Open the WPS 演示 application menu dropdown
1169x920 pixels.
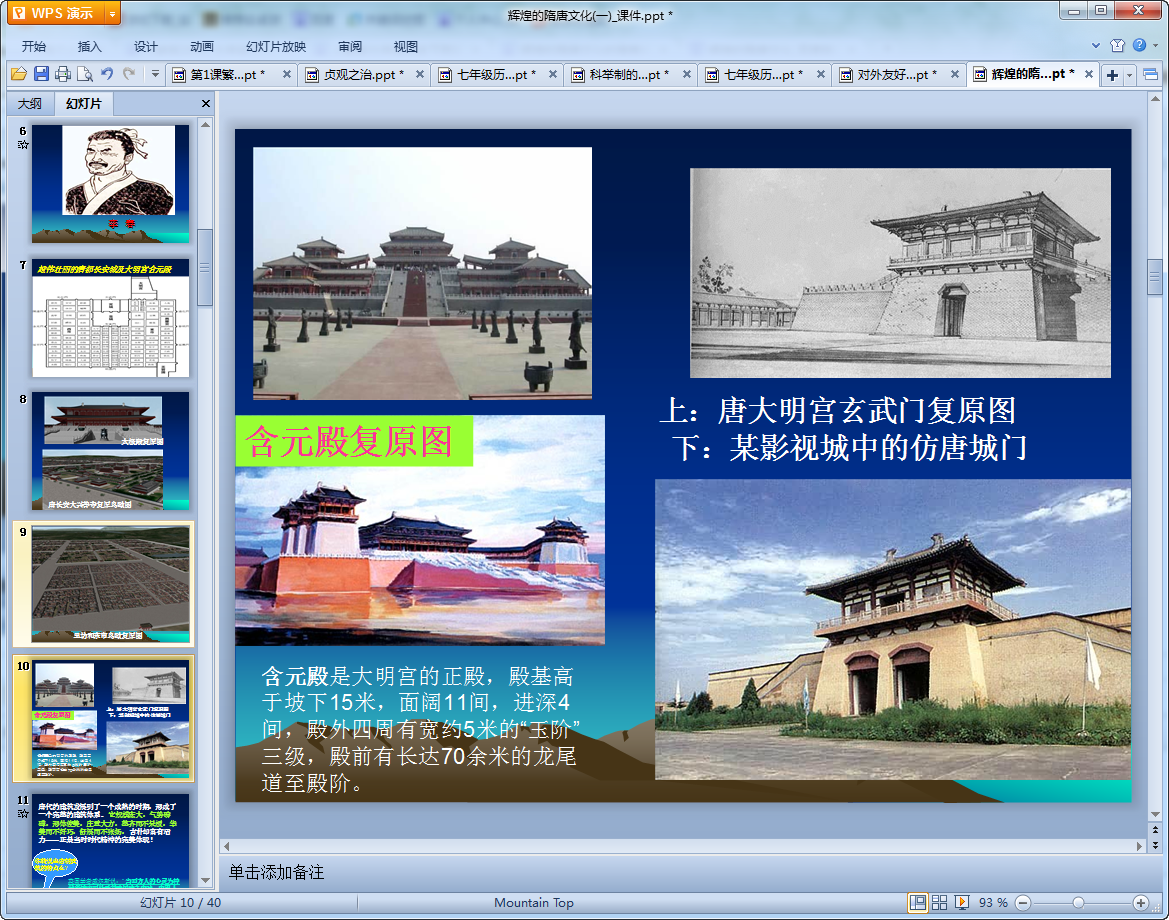click(x=111, y=13)
